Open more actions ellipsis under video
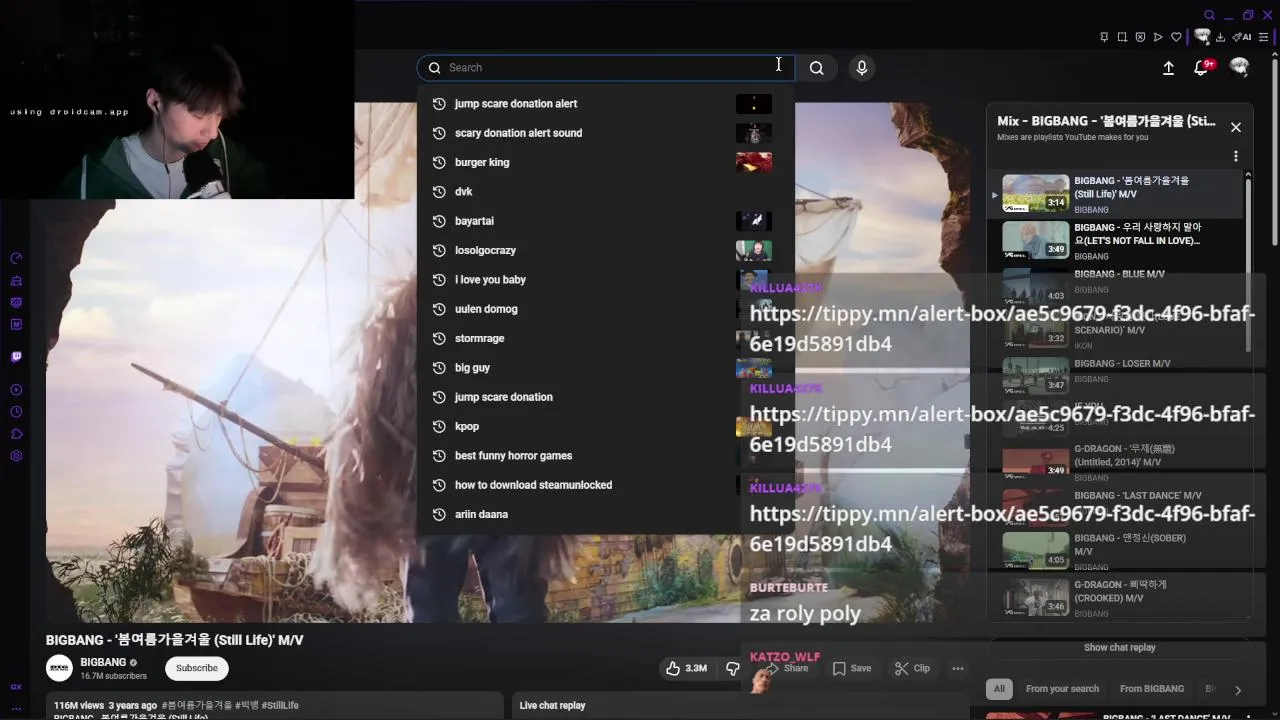The width and height of the screenshot is (1280, 720). (958, 668)
